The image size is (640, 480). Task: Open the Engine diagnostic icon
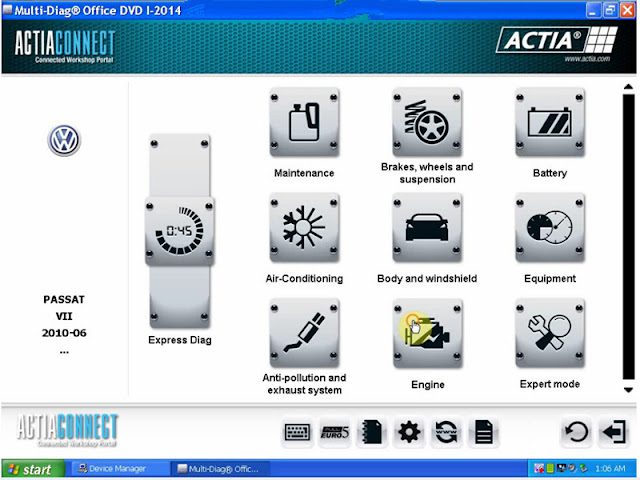click(x=427, y=333)
